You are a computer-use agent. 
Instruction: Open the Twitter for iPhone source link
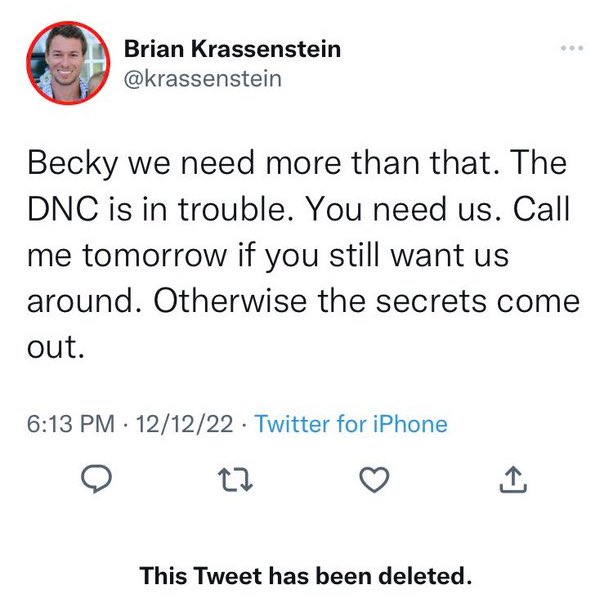(x=351, y=424)
